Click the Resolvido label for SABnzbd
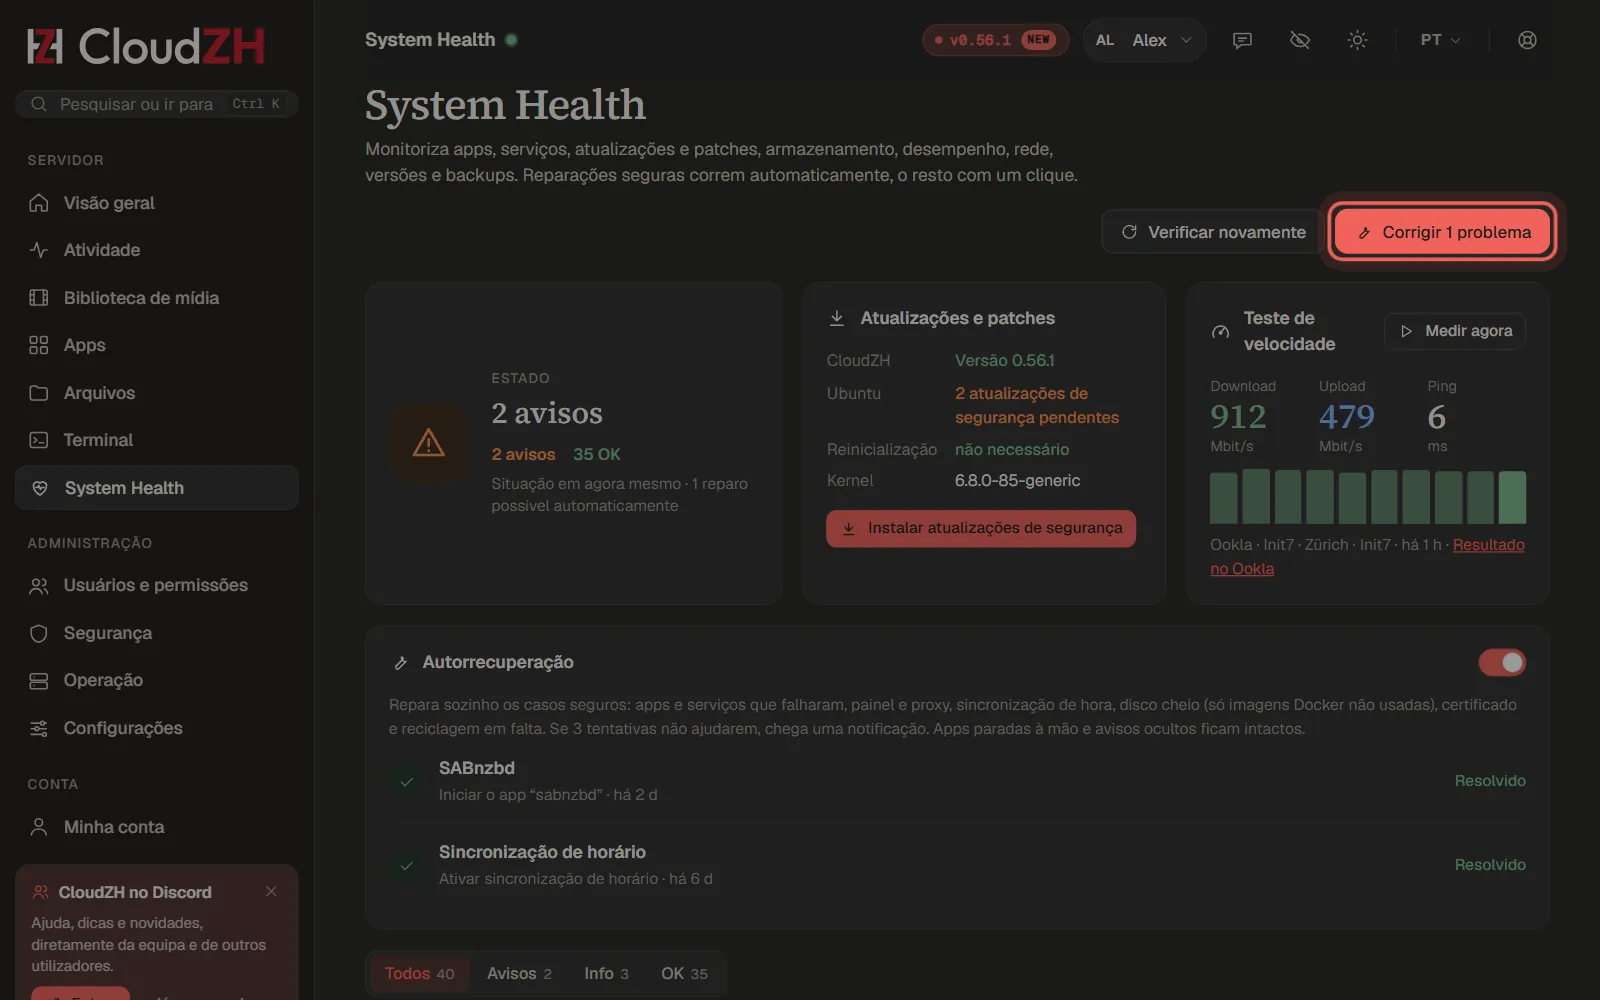 tap(1490, 781)
